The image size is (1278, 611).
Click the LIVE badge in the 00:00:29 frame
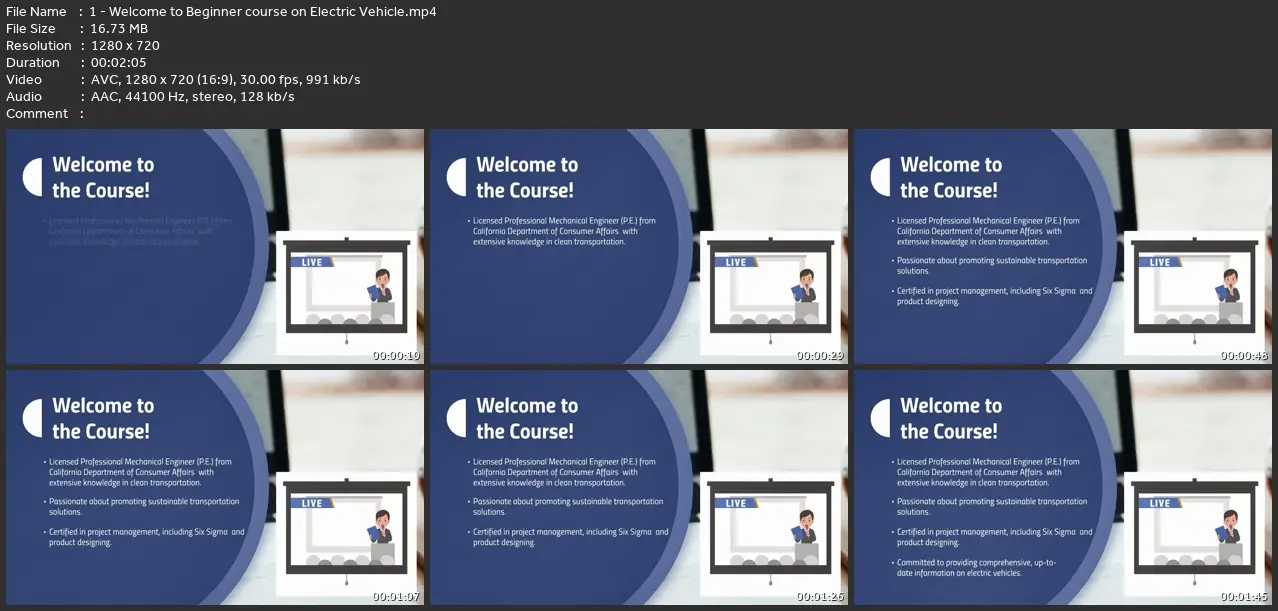(736, 262)
